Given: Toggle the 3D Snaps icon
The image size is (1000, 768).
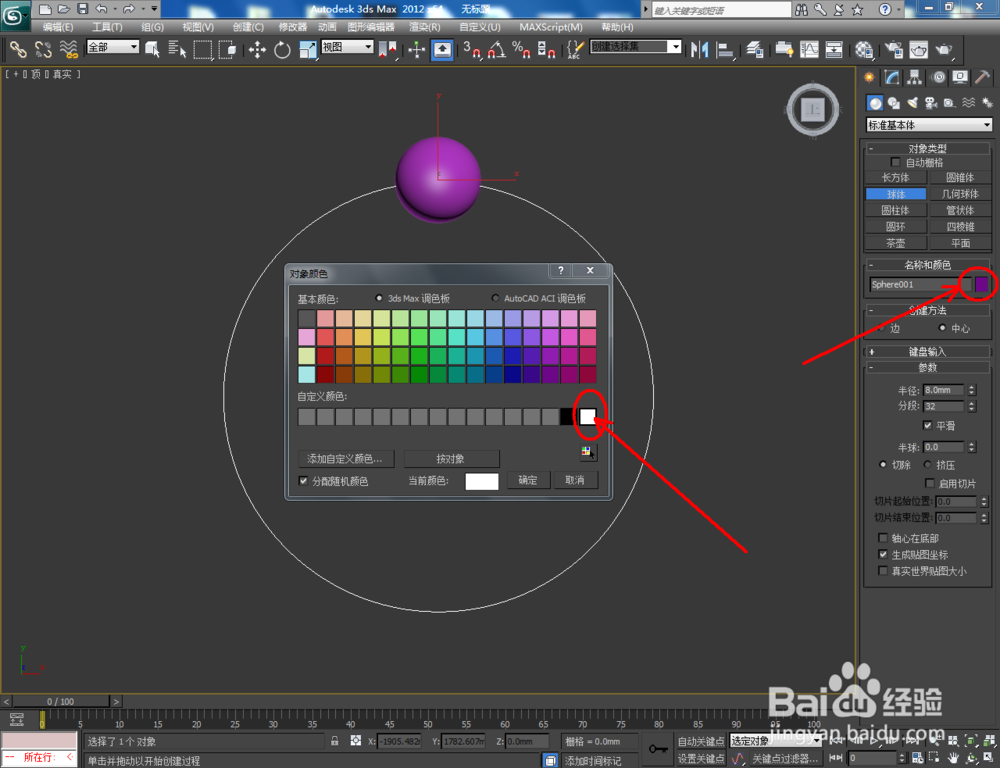Looking at the screenshot, I should 472,49.
